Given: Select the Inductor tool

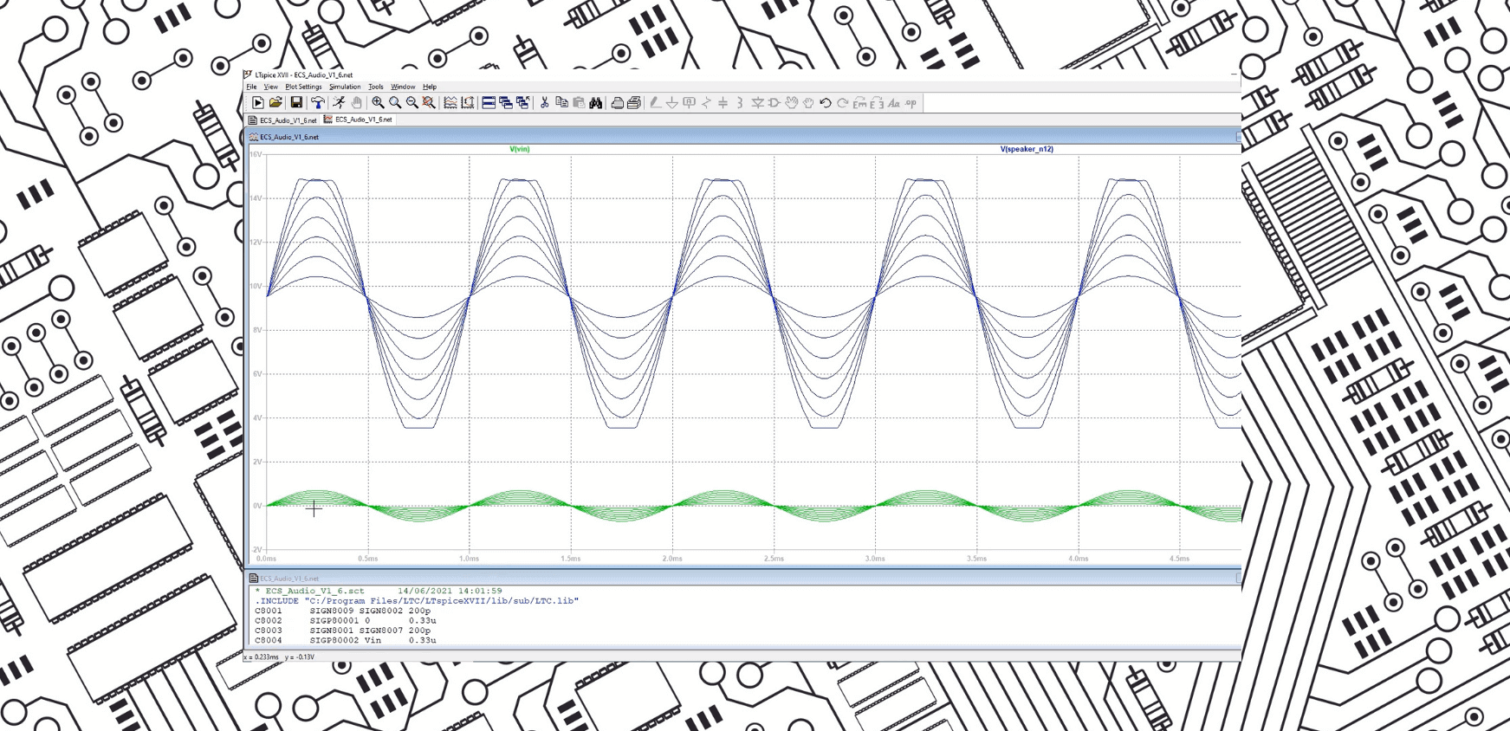Looking at the screenshot, I should pyautogui.click(x=739, y=102).
